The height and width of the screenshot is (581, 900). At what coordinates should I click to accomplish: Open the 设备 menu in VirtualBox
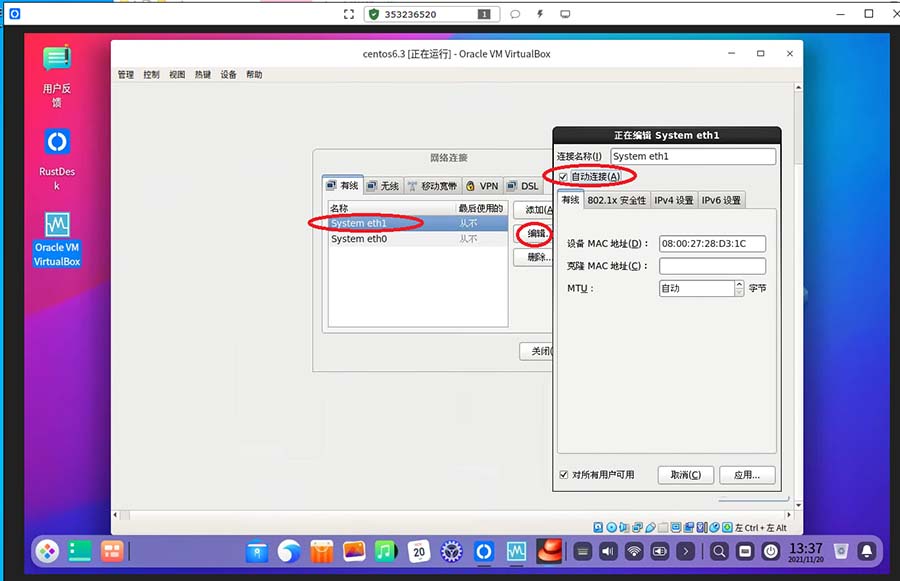(x=228, y=75)
